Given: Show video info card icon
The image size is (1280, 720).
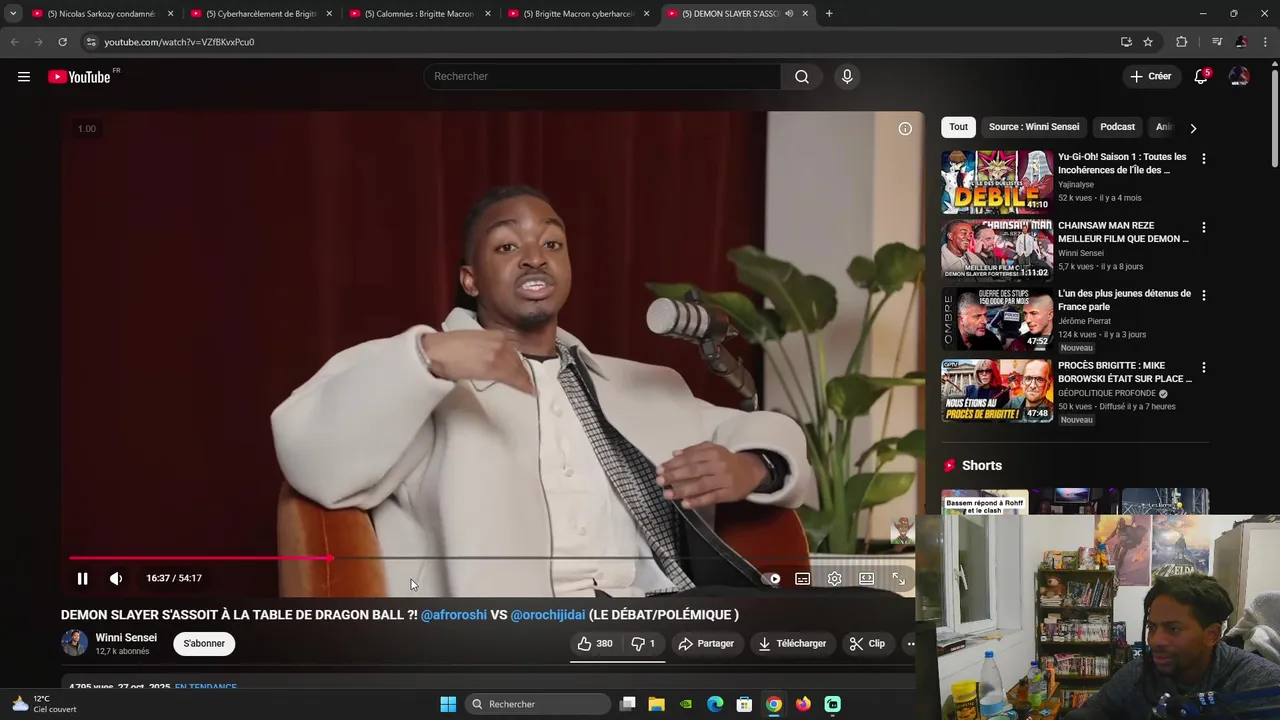Looking at the screenshot, I should click(905, 129).
